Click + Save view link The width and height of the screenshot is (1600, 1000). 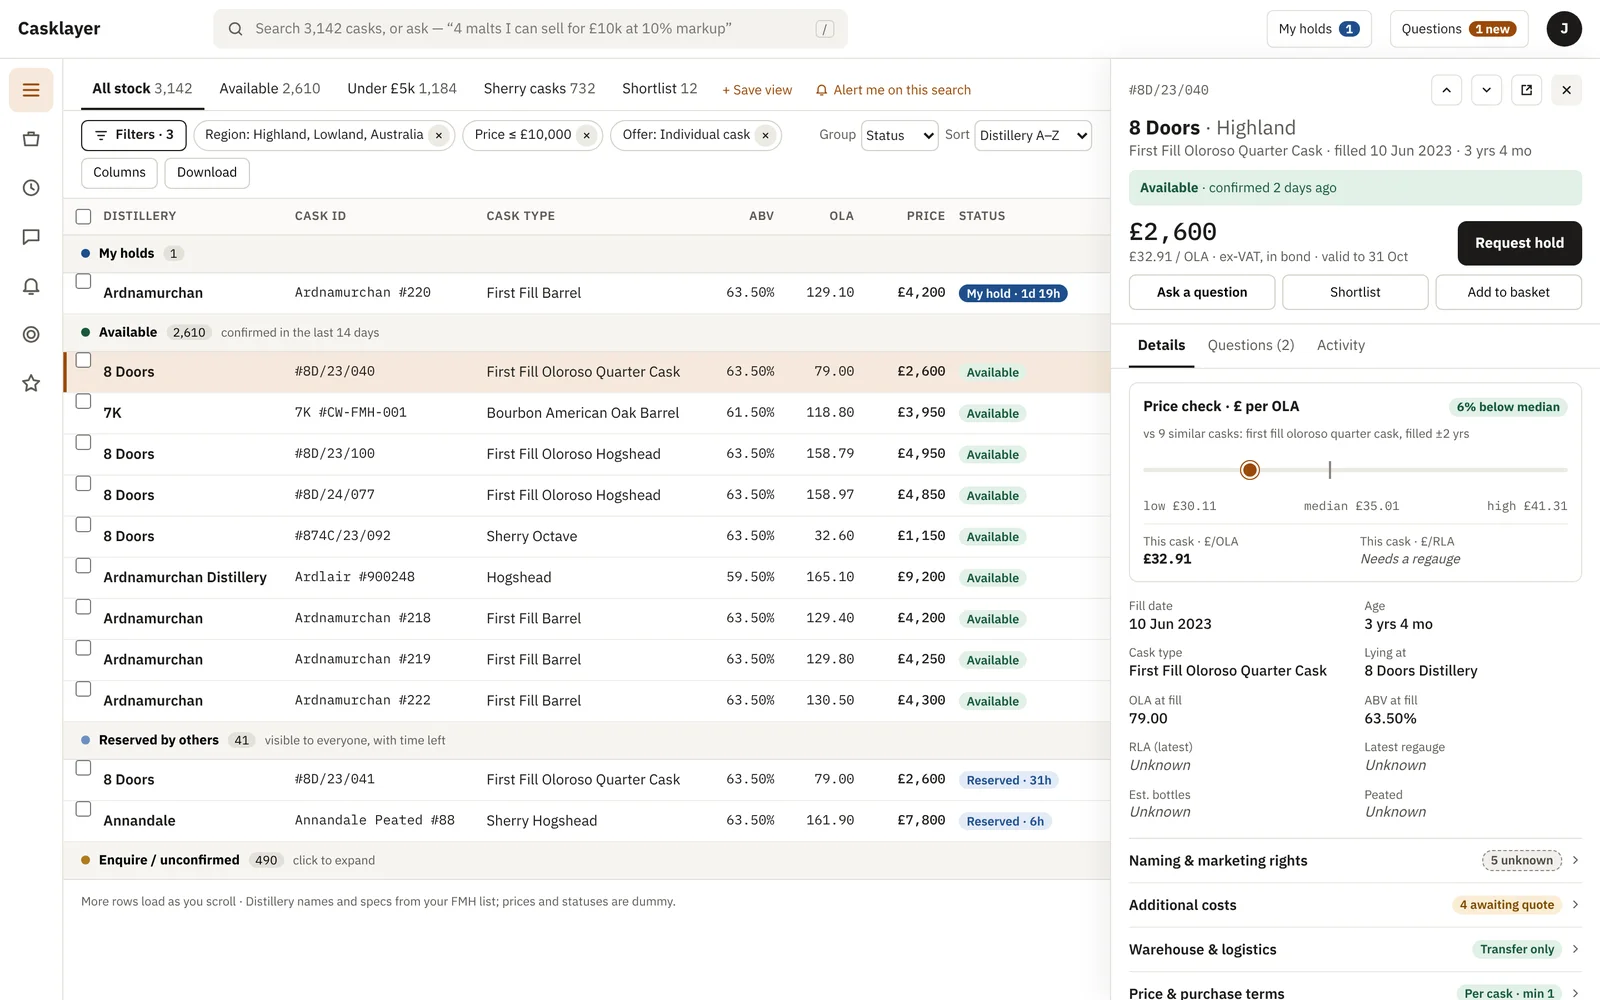pyautogui.click(x=757, y=90)
